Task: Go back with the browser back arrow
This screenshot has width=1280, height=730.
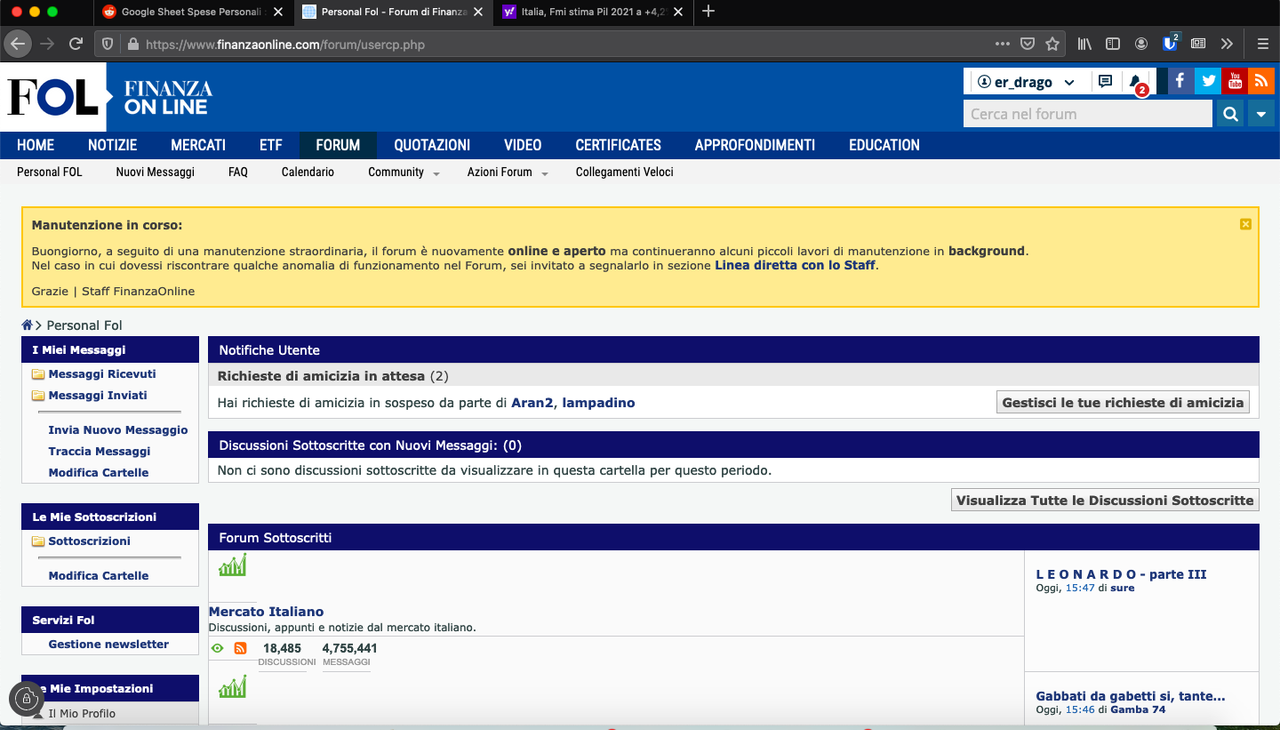Action: click(17, 44)
